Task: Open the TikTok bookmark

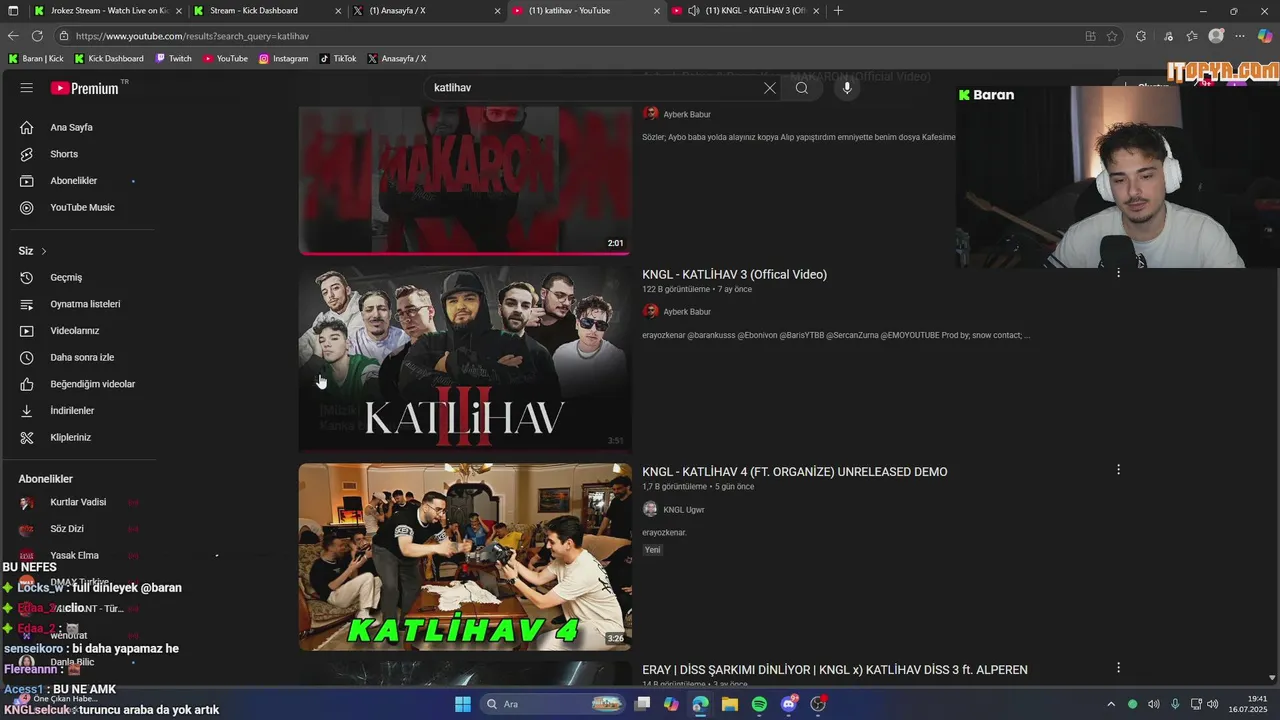Action: coord(338,58)
